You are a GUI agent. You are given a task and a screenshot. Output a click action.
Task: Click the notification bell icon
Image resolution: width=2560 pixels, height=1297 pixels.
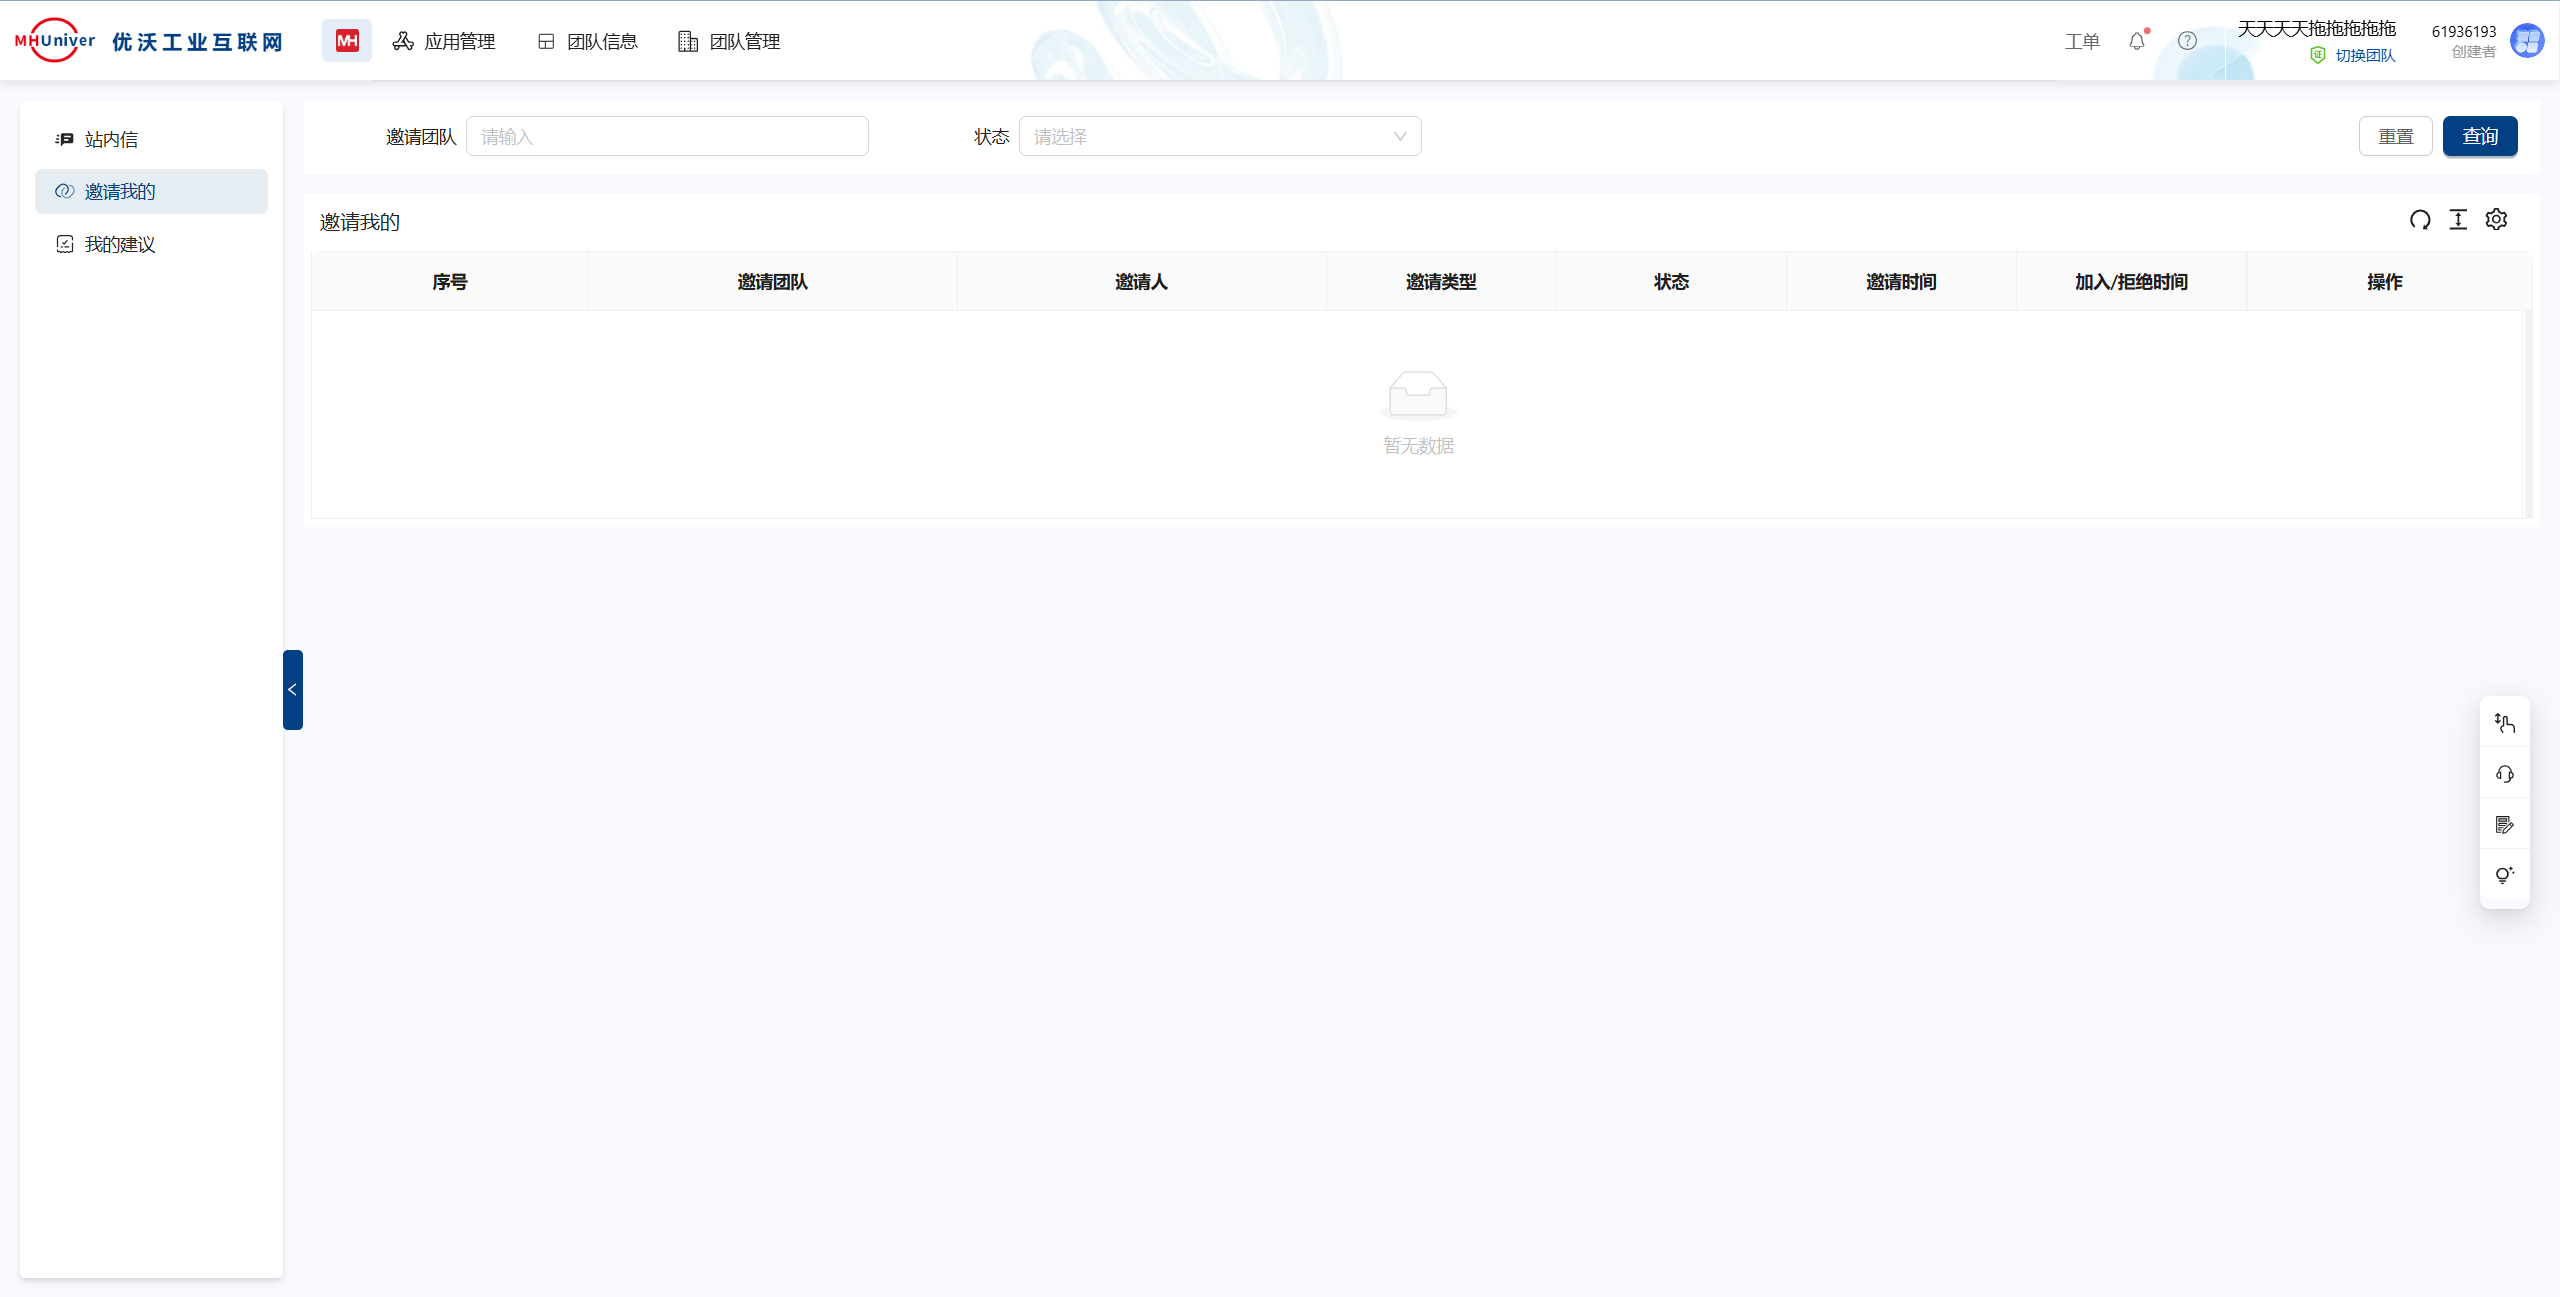2137,41
